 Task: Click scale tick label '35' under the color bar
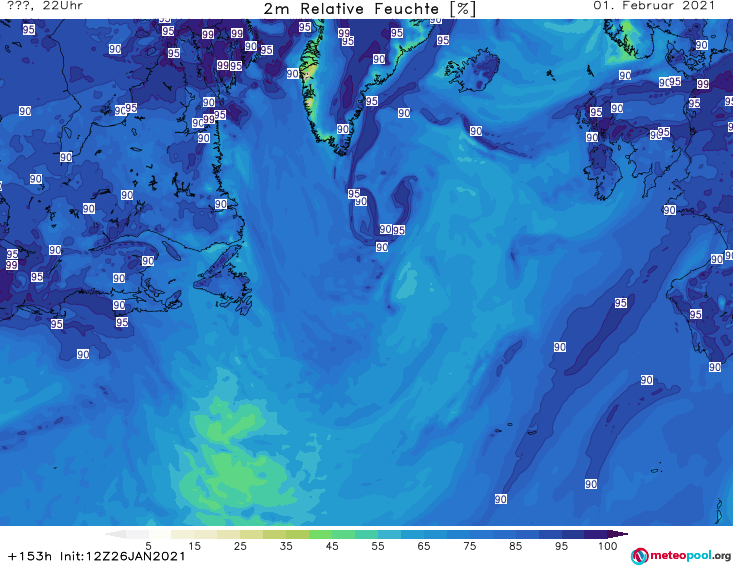coord(286,546)
